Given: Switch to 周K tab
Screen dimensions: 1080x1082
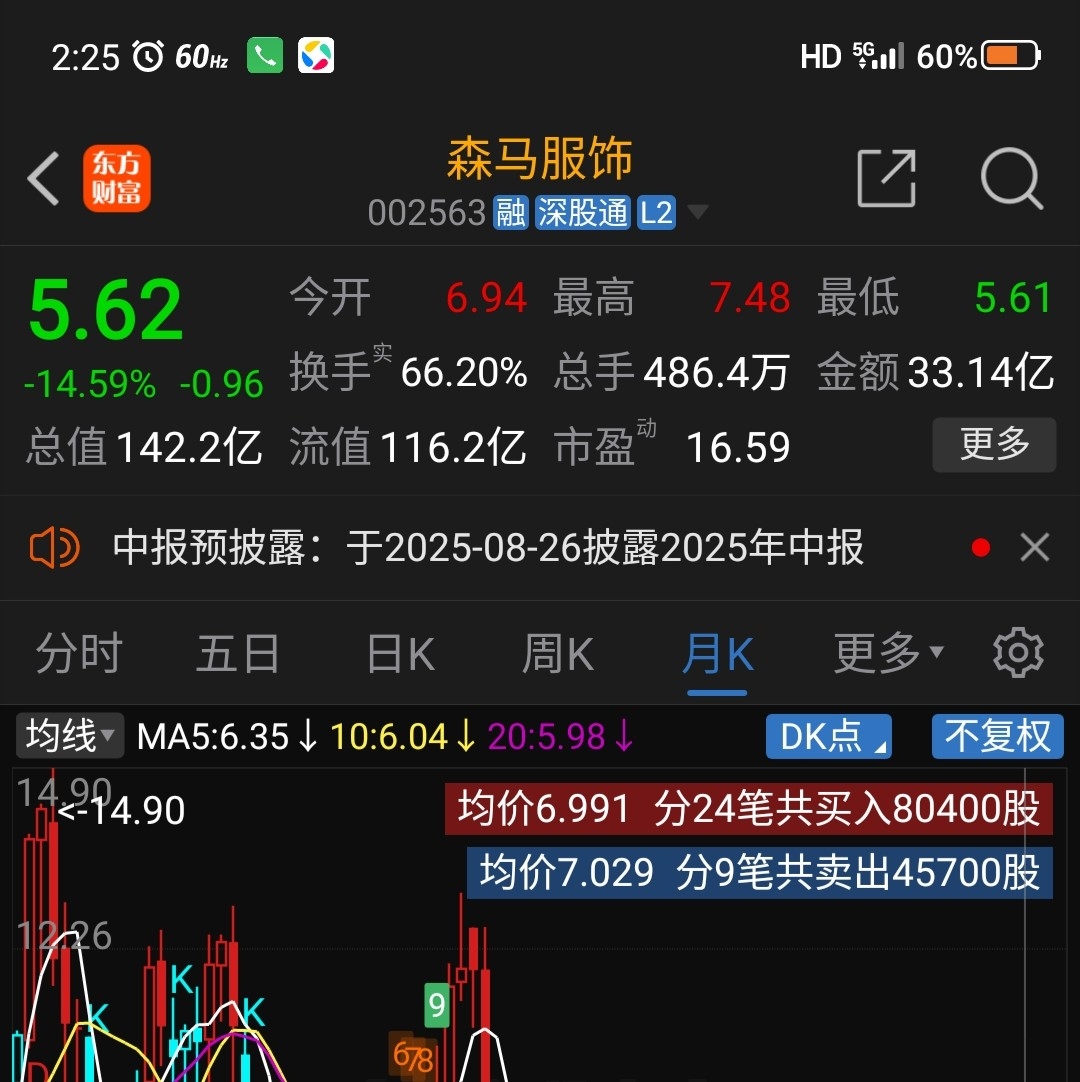Looking at the screenshot, I should click(x=558, y=653).
